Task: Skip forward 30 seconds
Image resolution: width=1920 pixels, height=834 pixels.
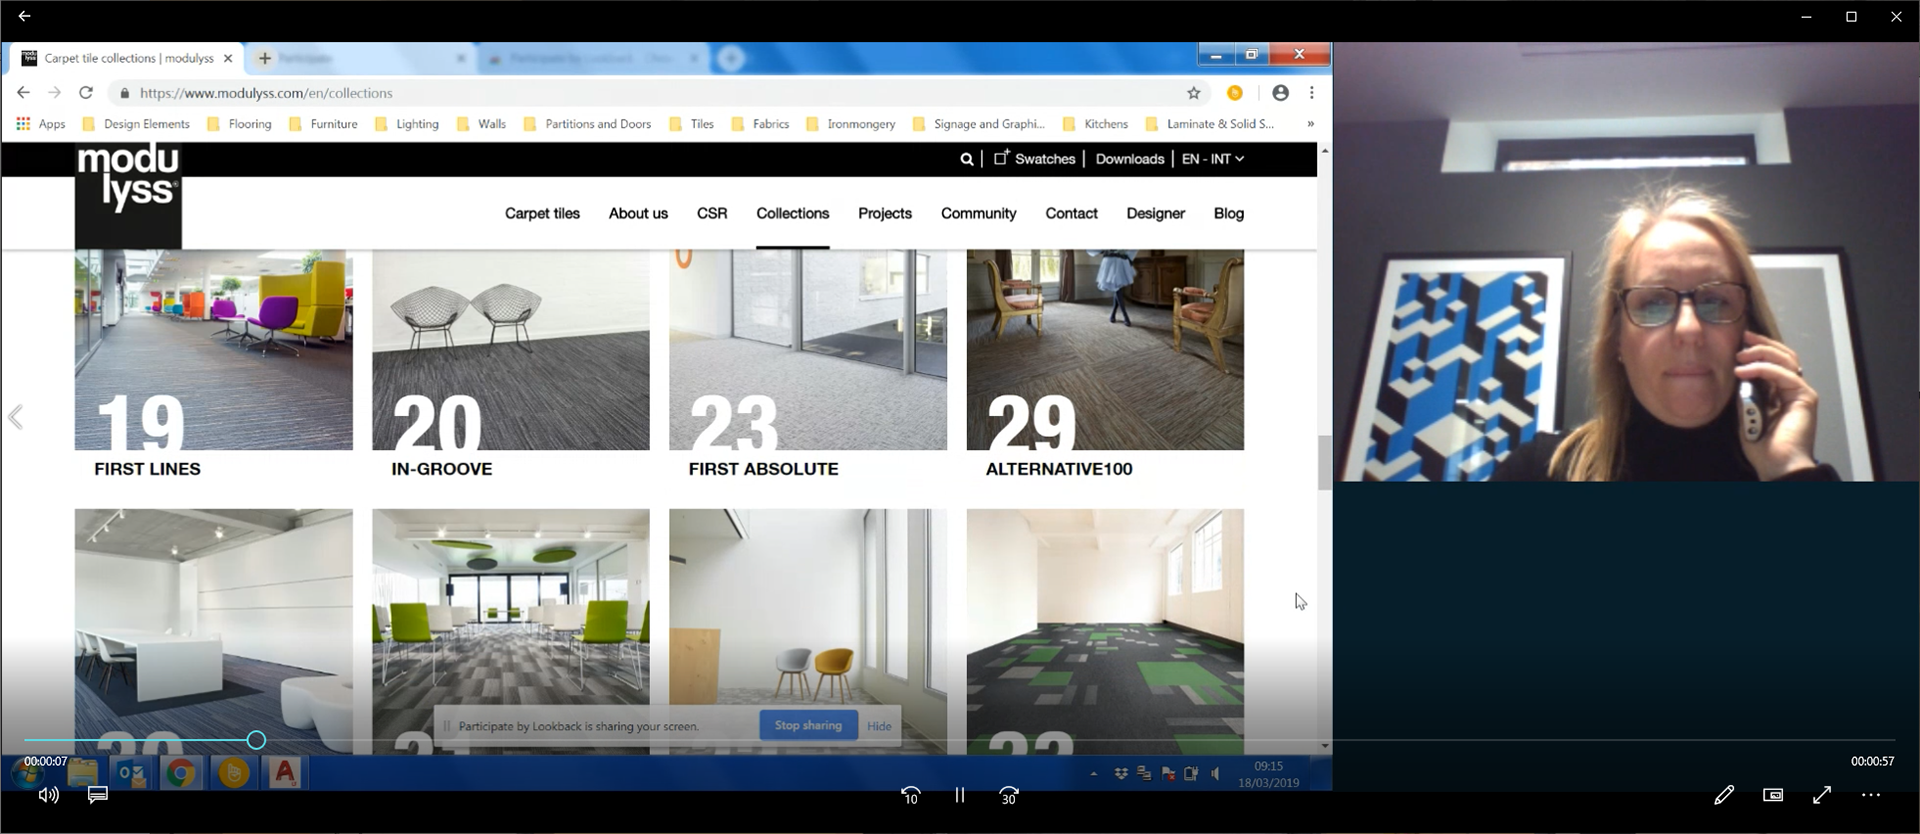Action: tap(1009, 795)
